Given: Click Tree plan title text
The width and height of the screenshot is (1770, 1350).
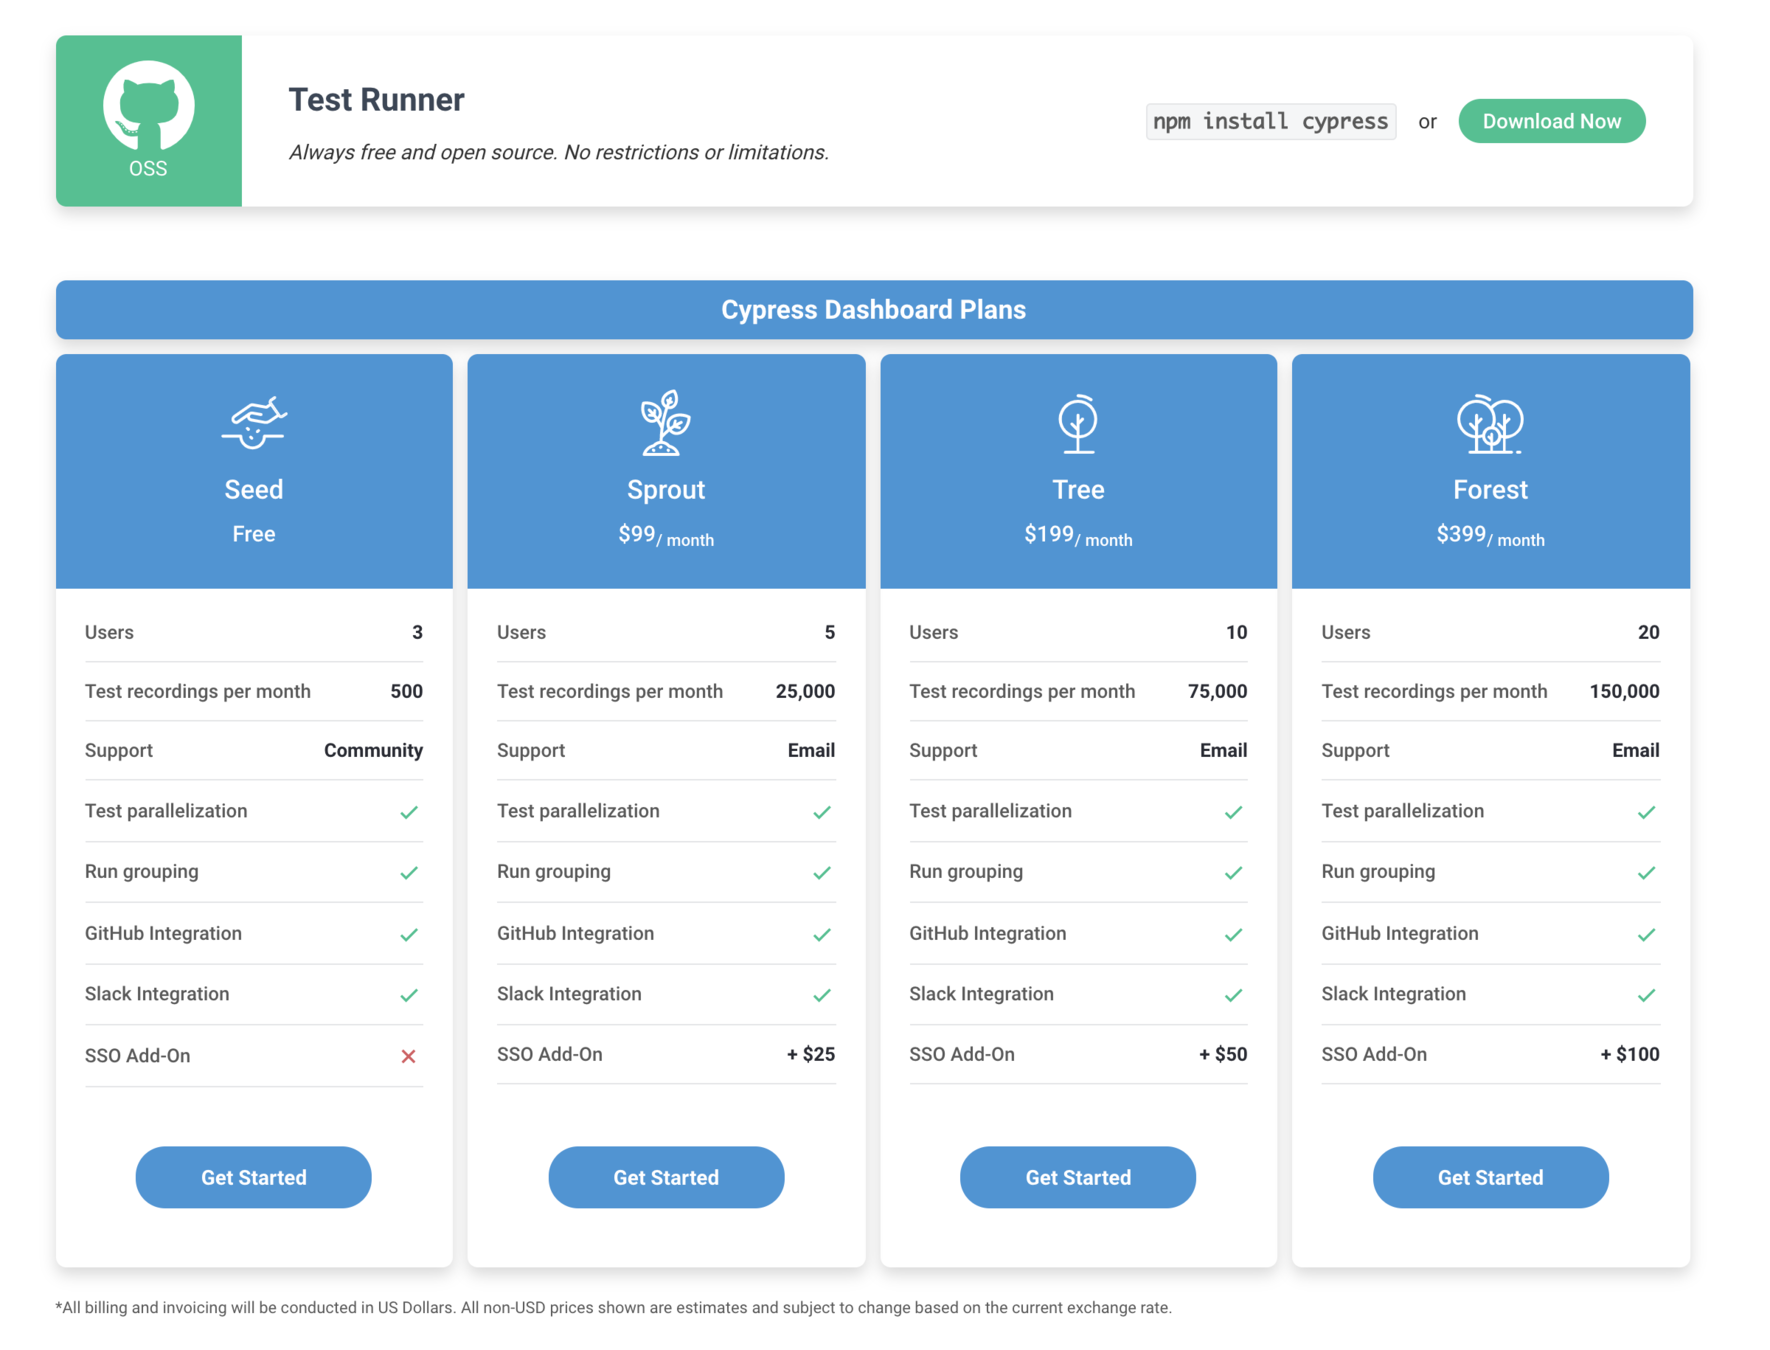Looking at the screenshot, I should [1078, 489].
